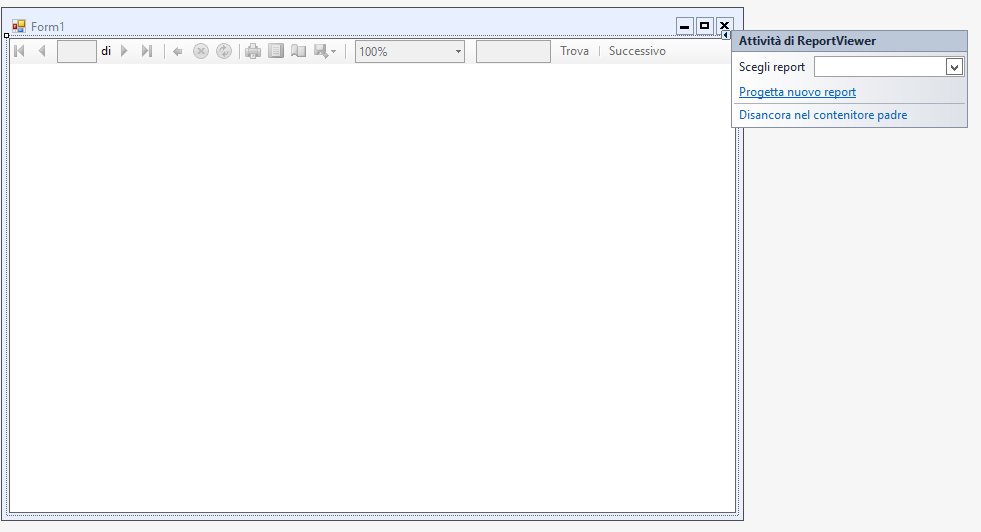
Task: Maximize the Form1 window
Action: click(x=704, y=26)
